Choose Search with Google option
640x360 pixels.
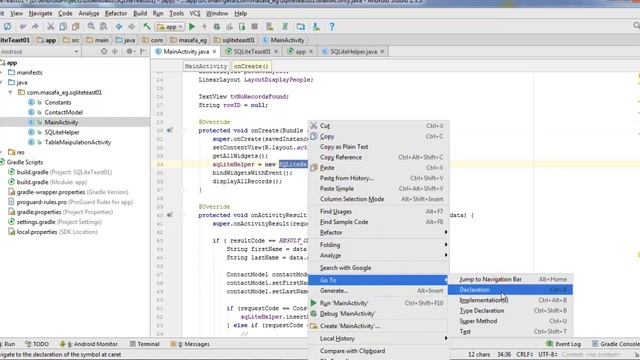coord(379,268)
